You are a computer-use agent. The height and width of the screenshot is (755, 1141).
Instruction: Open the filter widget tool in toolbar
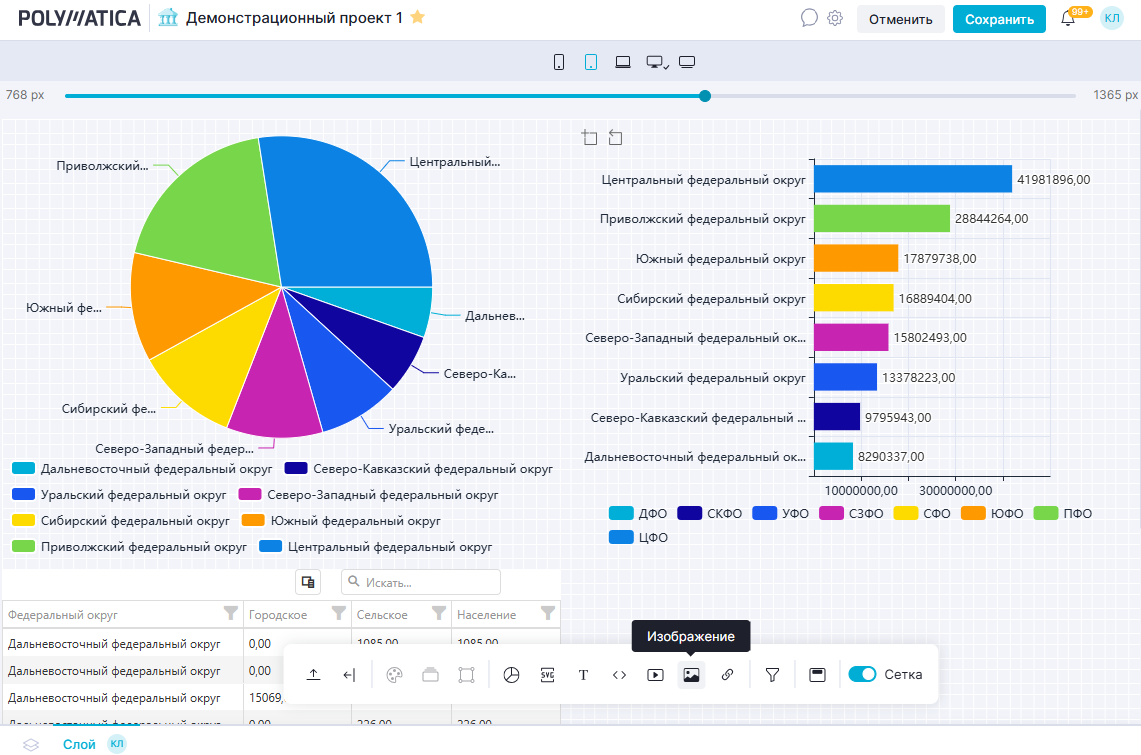(772, 675)
